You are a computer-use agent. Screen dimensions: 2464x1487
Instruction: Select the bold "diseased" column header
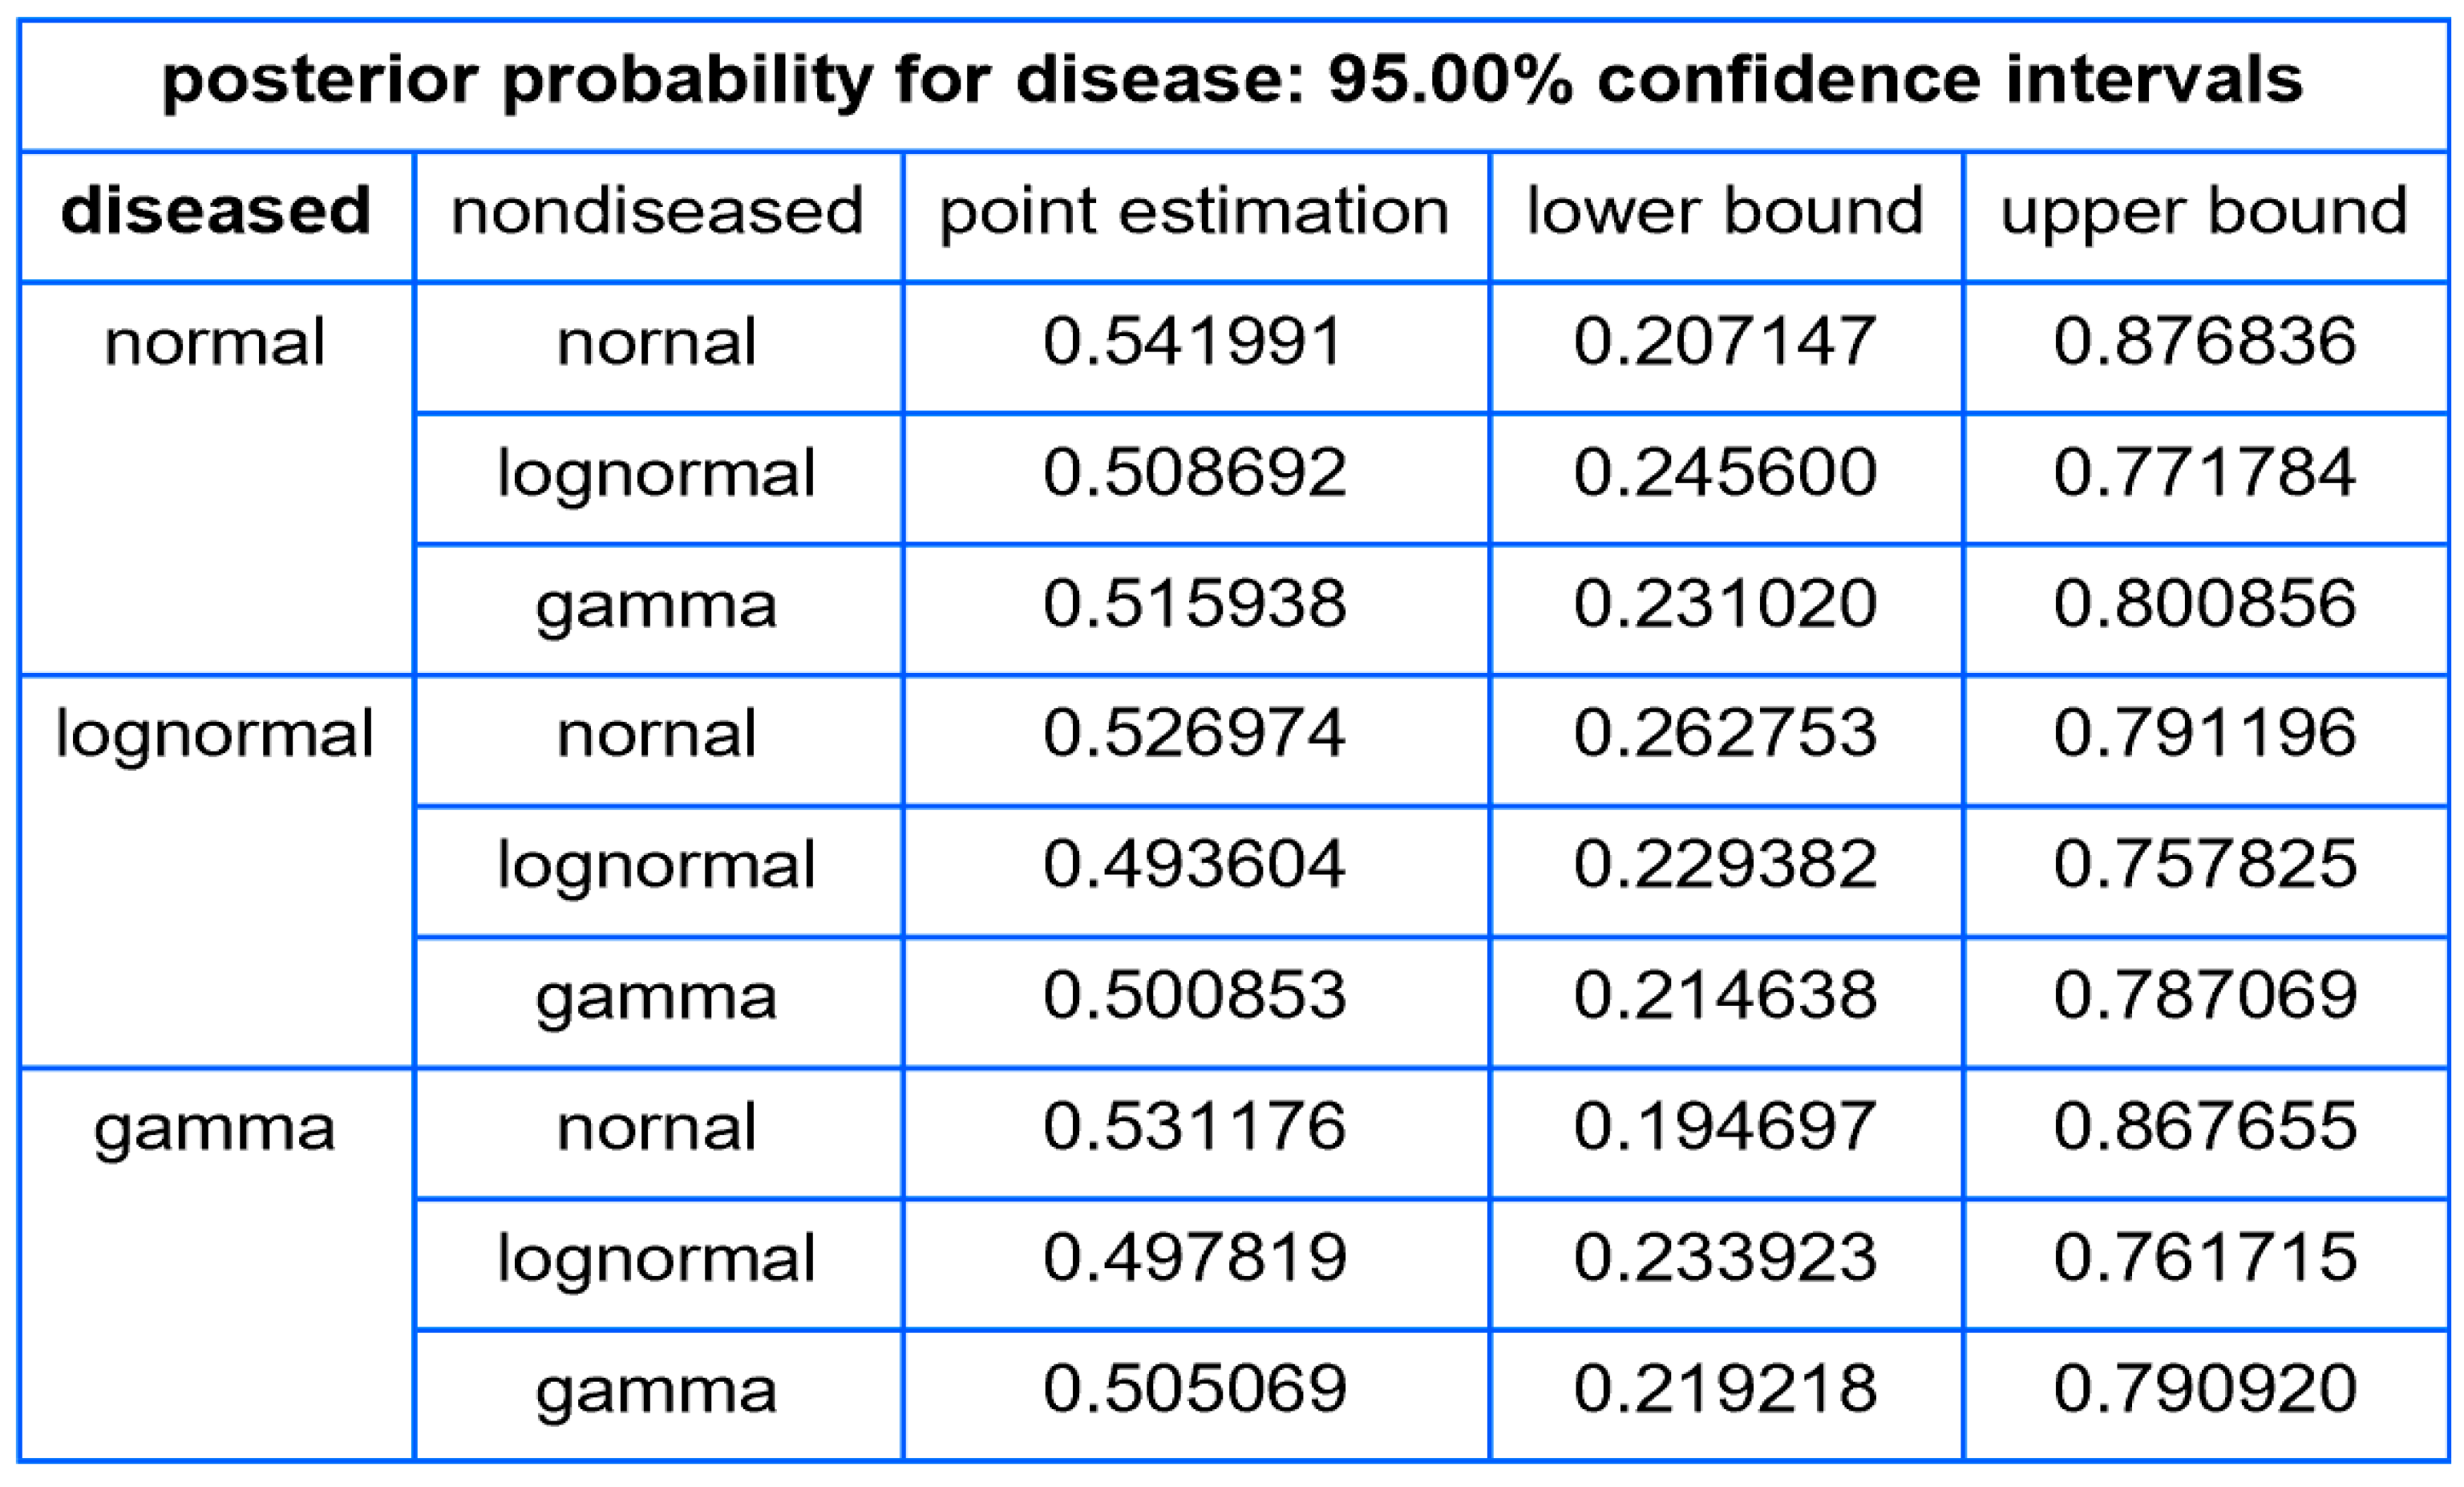coord(215,211)
